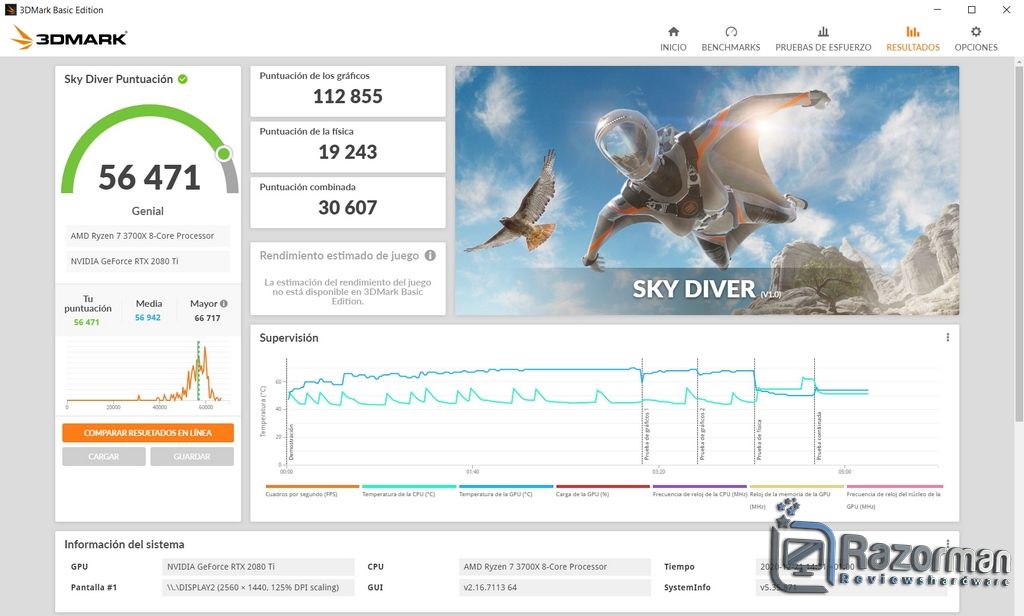Maximize the 3DMark window
The height and width of the screenshot is (616, 1024).
pyautogui.click(x=972, y=10)
